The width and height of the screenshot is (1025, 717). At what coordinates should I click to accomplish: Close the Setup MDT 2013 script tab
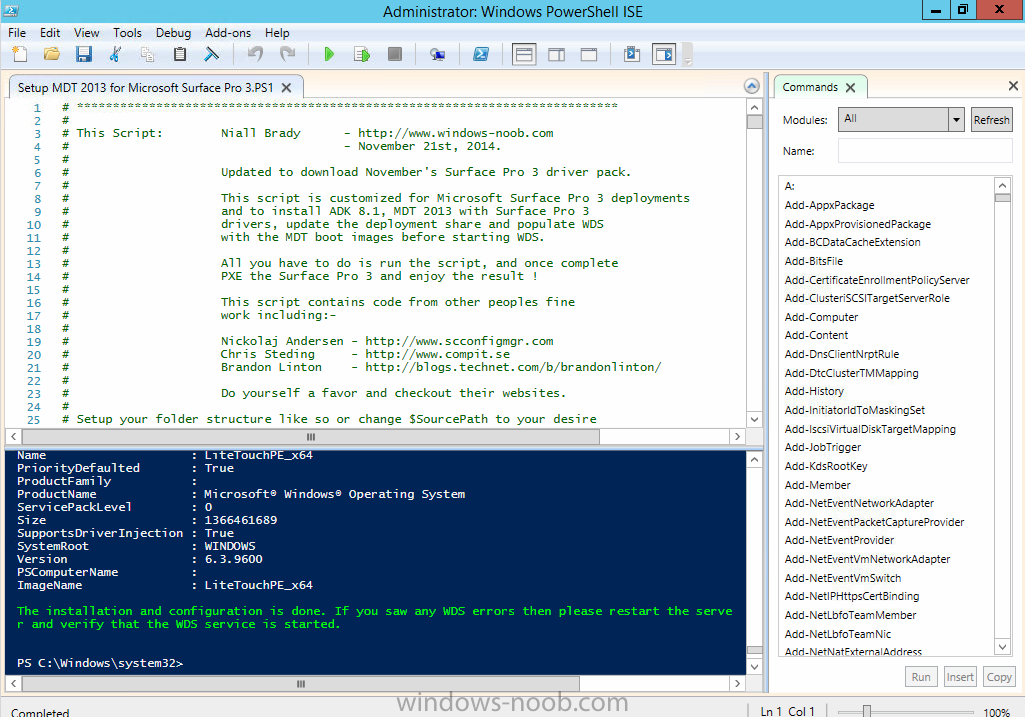tap(286, 88)
